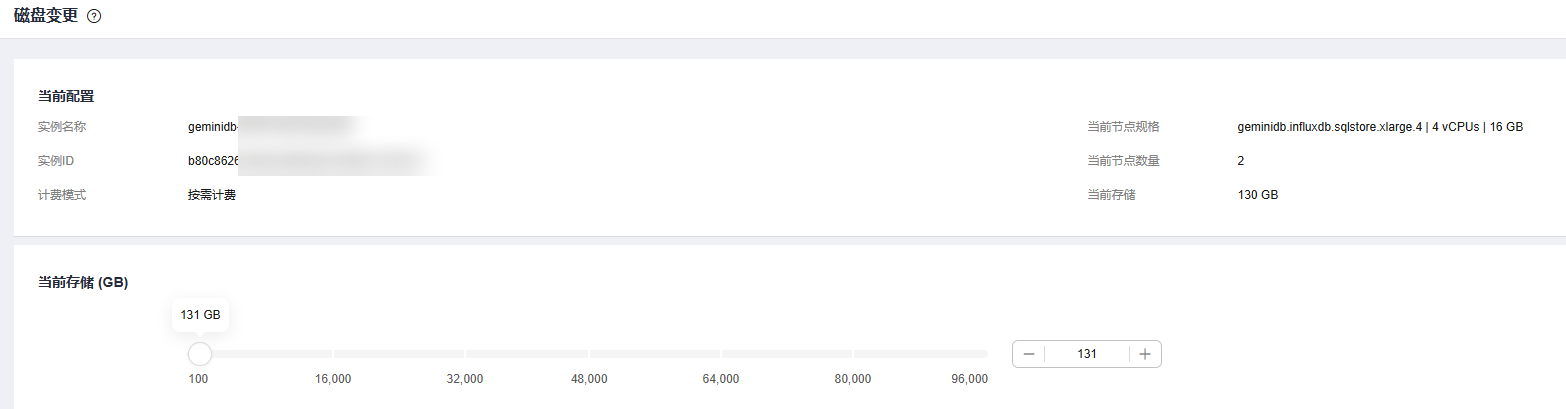The image size is (1566, 409).
Task: Click the storage slider handle
Action: (x=200, y=354)
